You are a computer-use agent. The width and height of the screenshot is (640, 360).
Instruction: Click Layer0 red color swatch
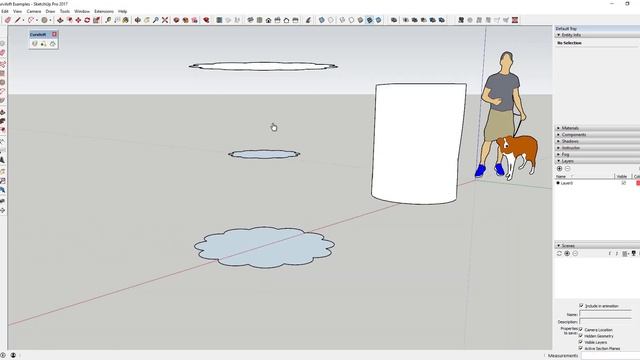(638, 183)
